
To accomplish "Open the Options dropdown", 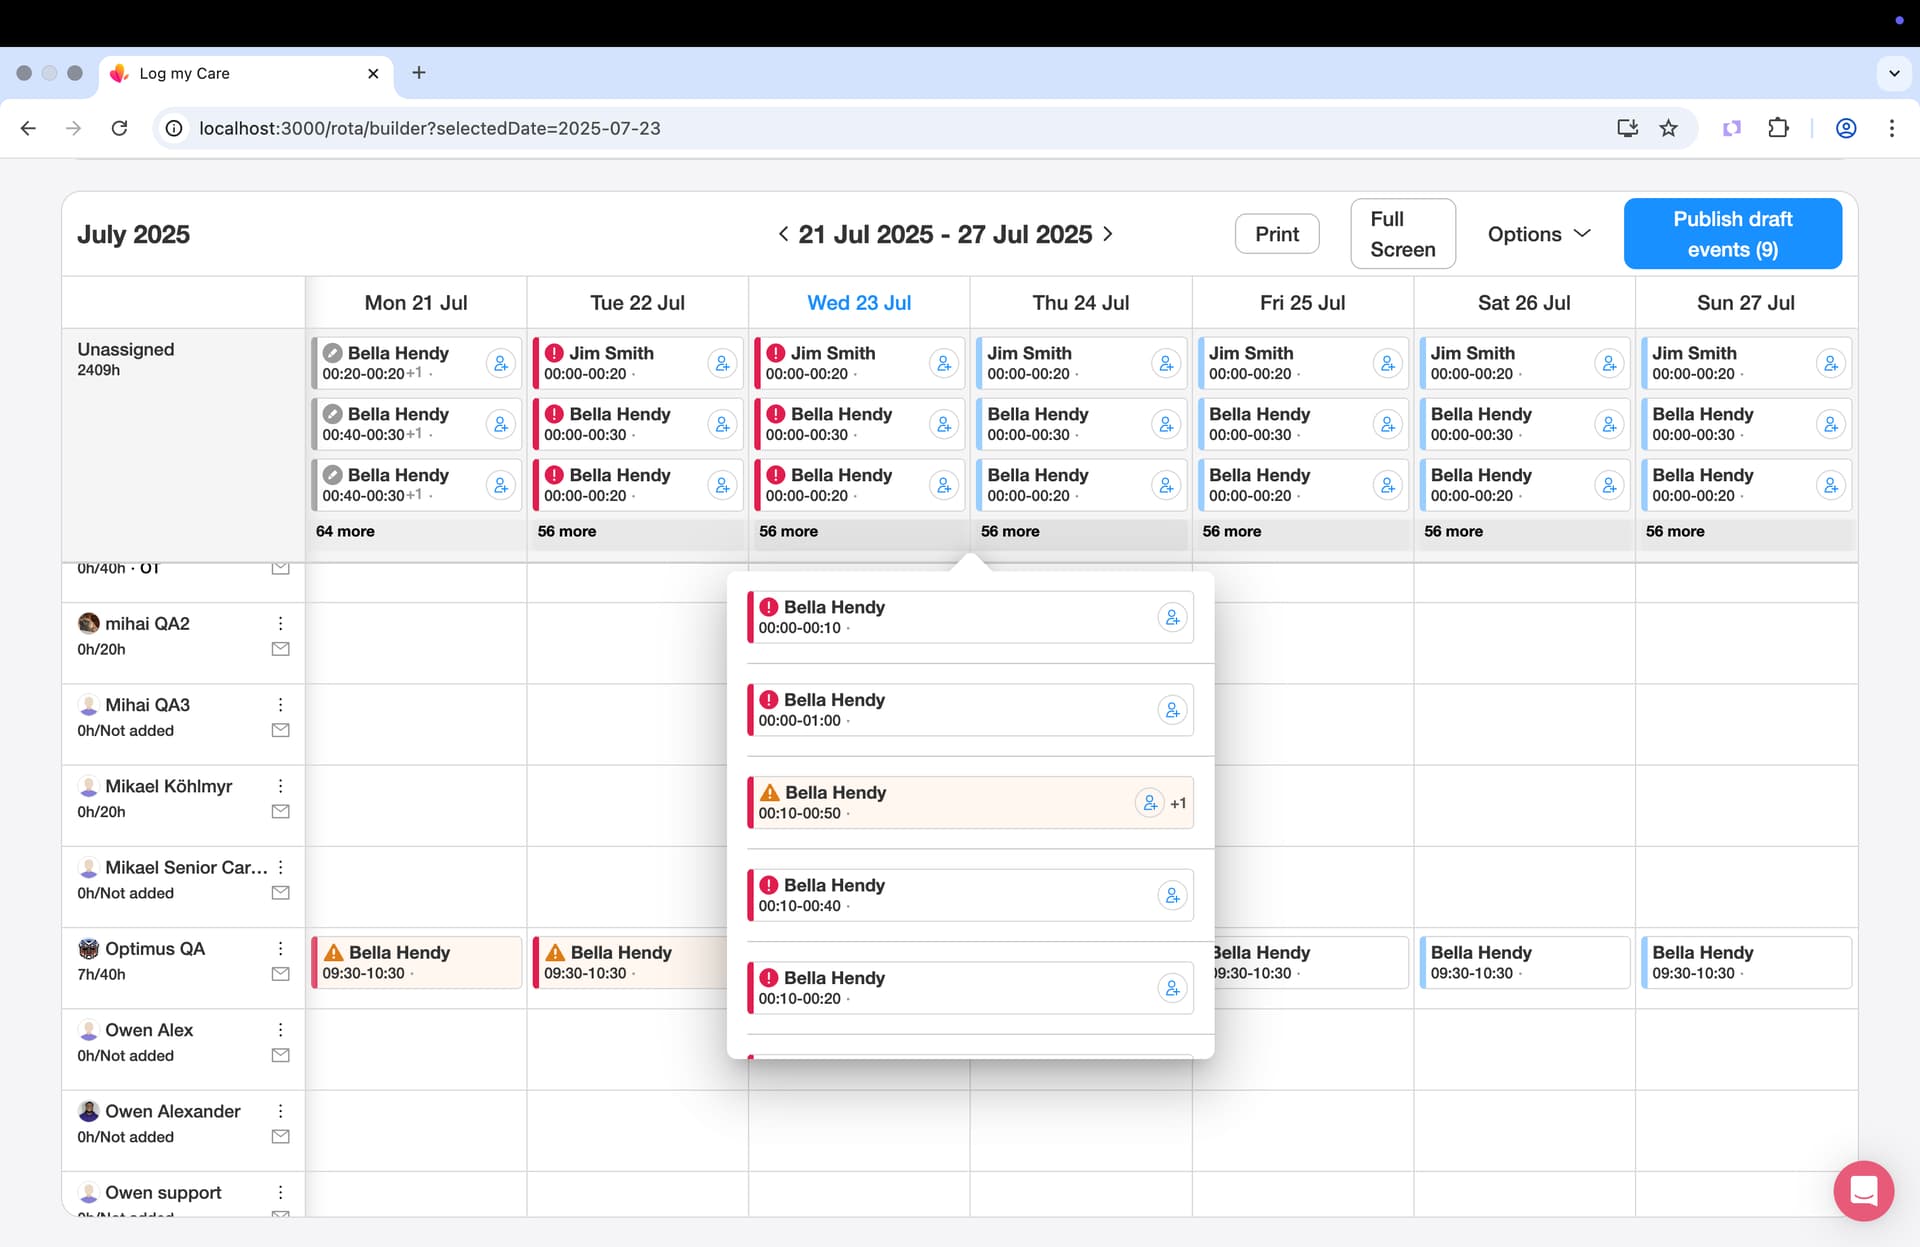I will pyautogui.click(x=1538, y=234).
